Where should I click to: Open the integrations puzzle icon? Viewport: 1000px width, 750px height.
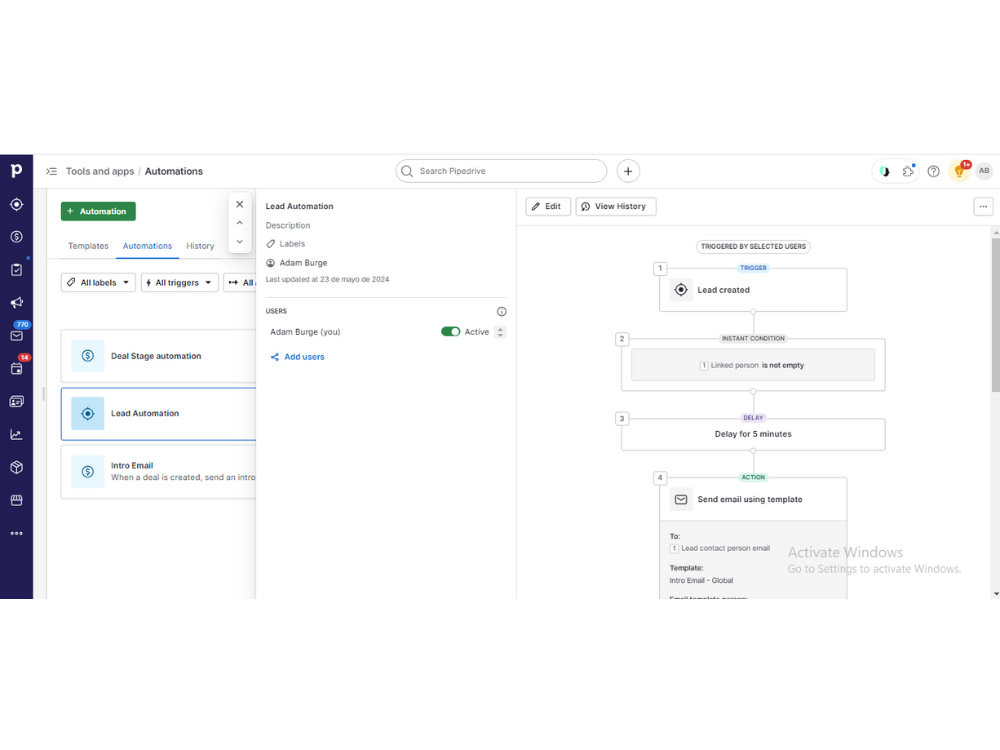908,171
